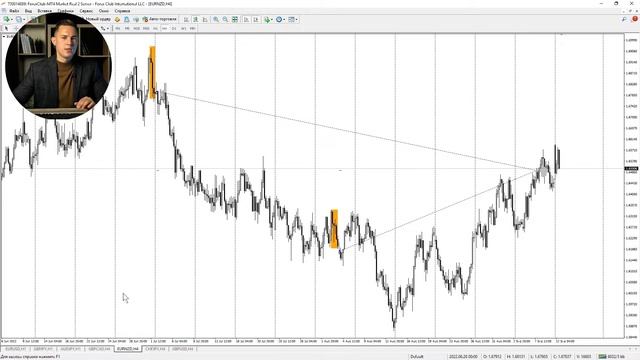Select the lower orange highlighted rectangle on chart
640x360 pixels.
coord(334,229)
